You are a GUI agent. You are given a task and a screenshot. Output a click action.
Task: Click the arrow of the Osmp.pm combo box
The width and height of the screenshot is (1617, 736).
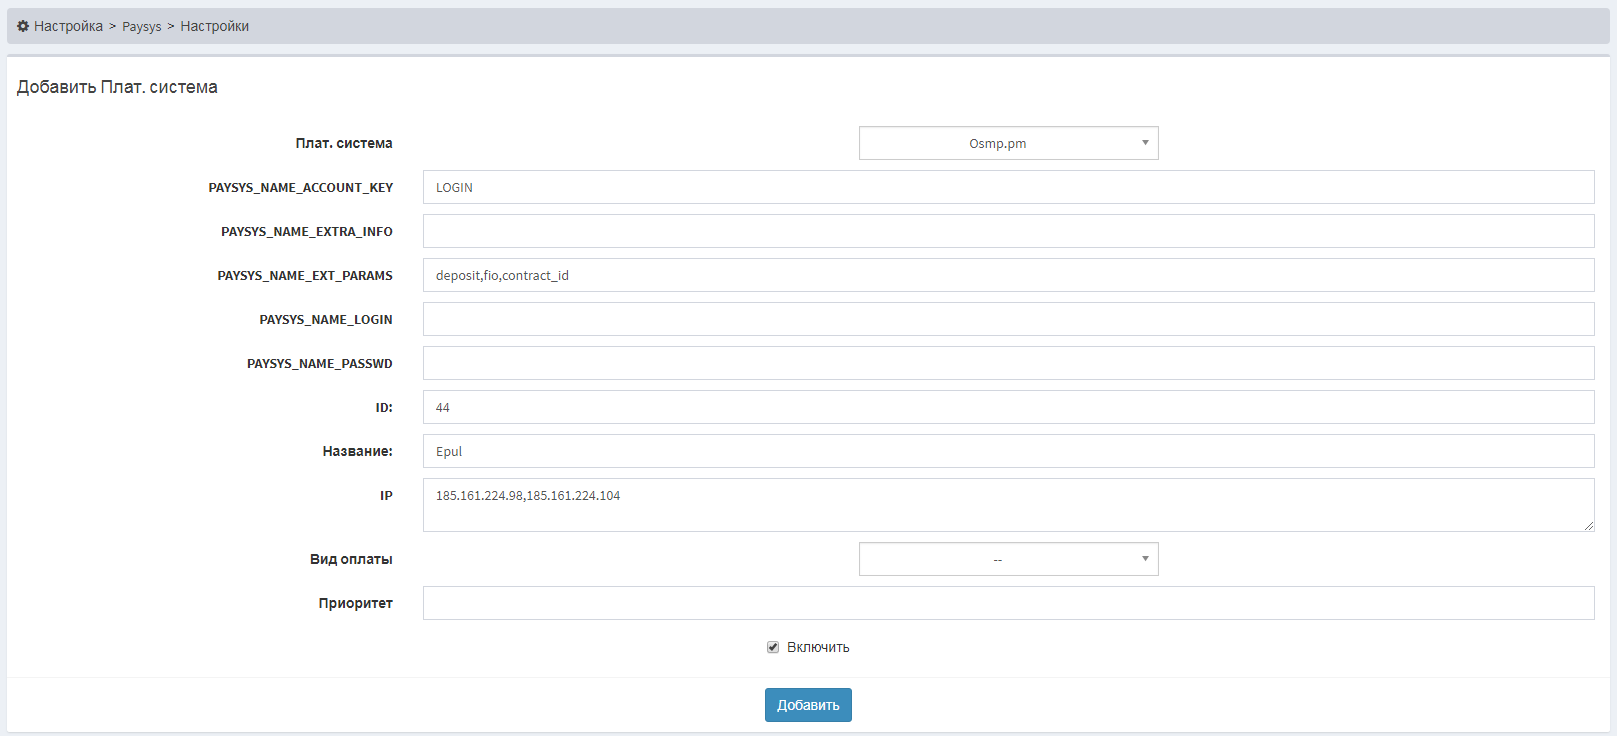[x=1145, y=143]
